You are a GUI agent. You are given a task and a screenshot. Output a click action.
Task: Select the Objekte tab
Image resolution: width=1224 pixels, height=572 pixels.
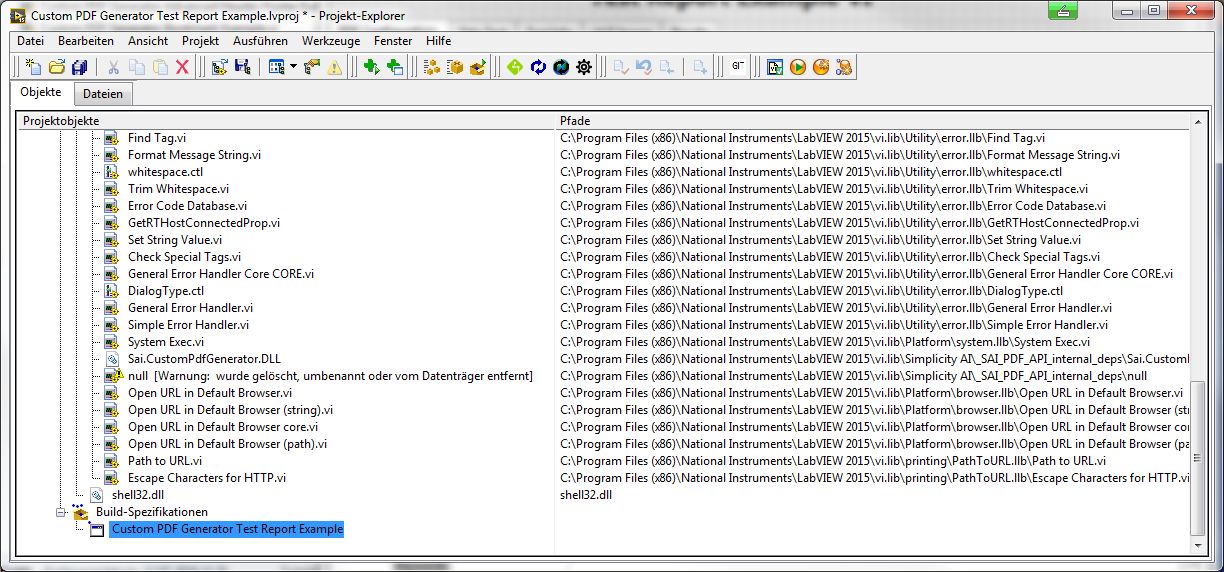[x=41, y=92]
